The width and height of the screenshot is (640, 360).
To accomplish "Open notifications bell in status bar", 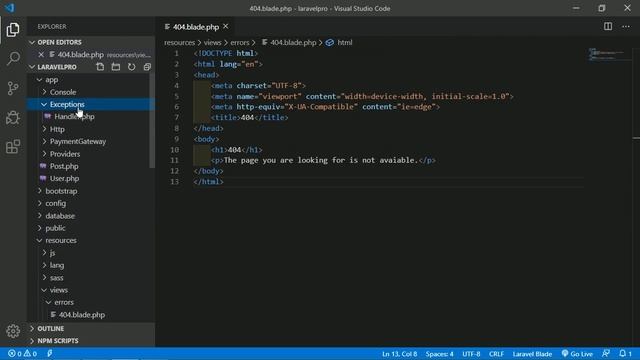I will click(625, 354).
